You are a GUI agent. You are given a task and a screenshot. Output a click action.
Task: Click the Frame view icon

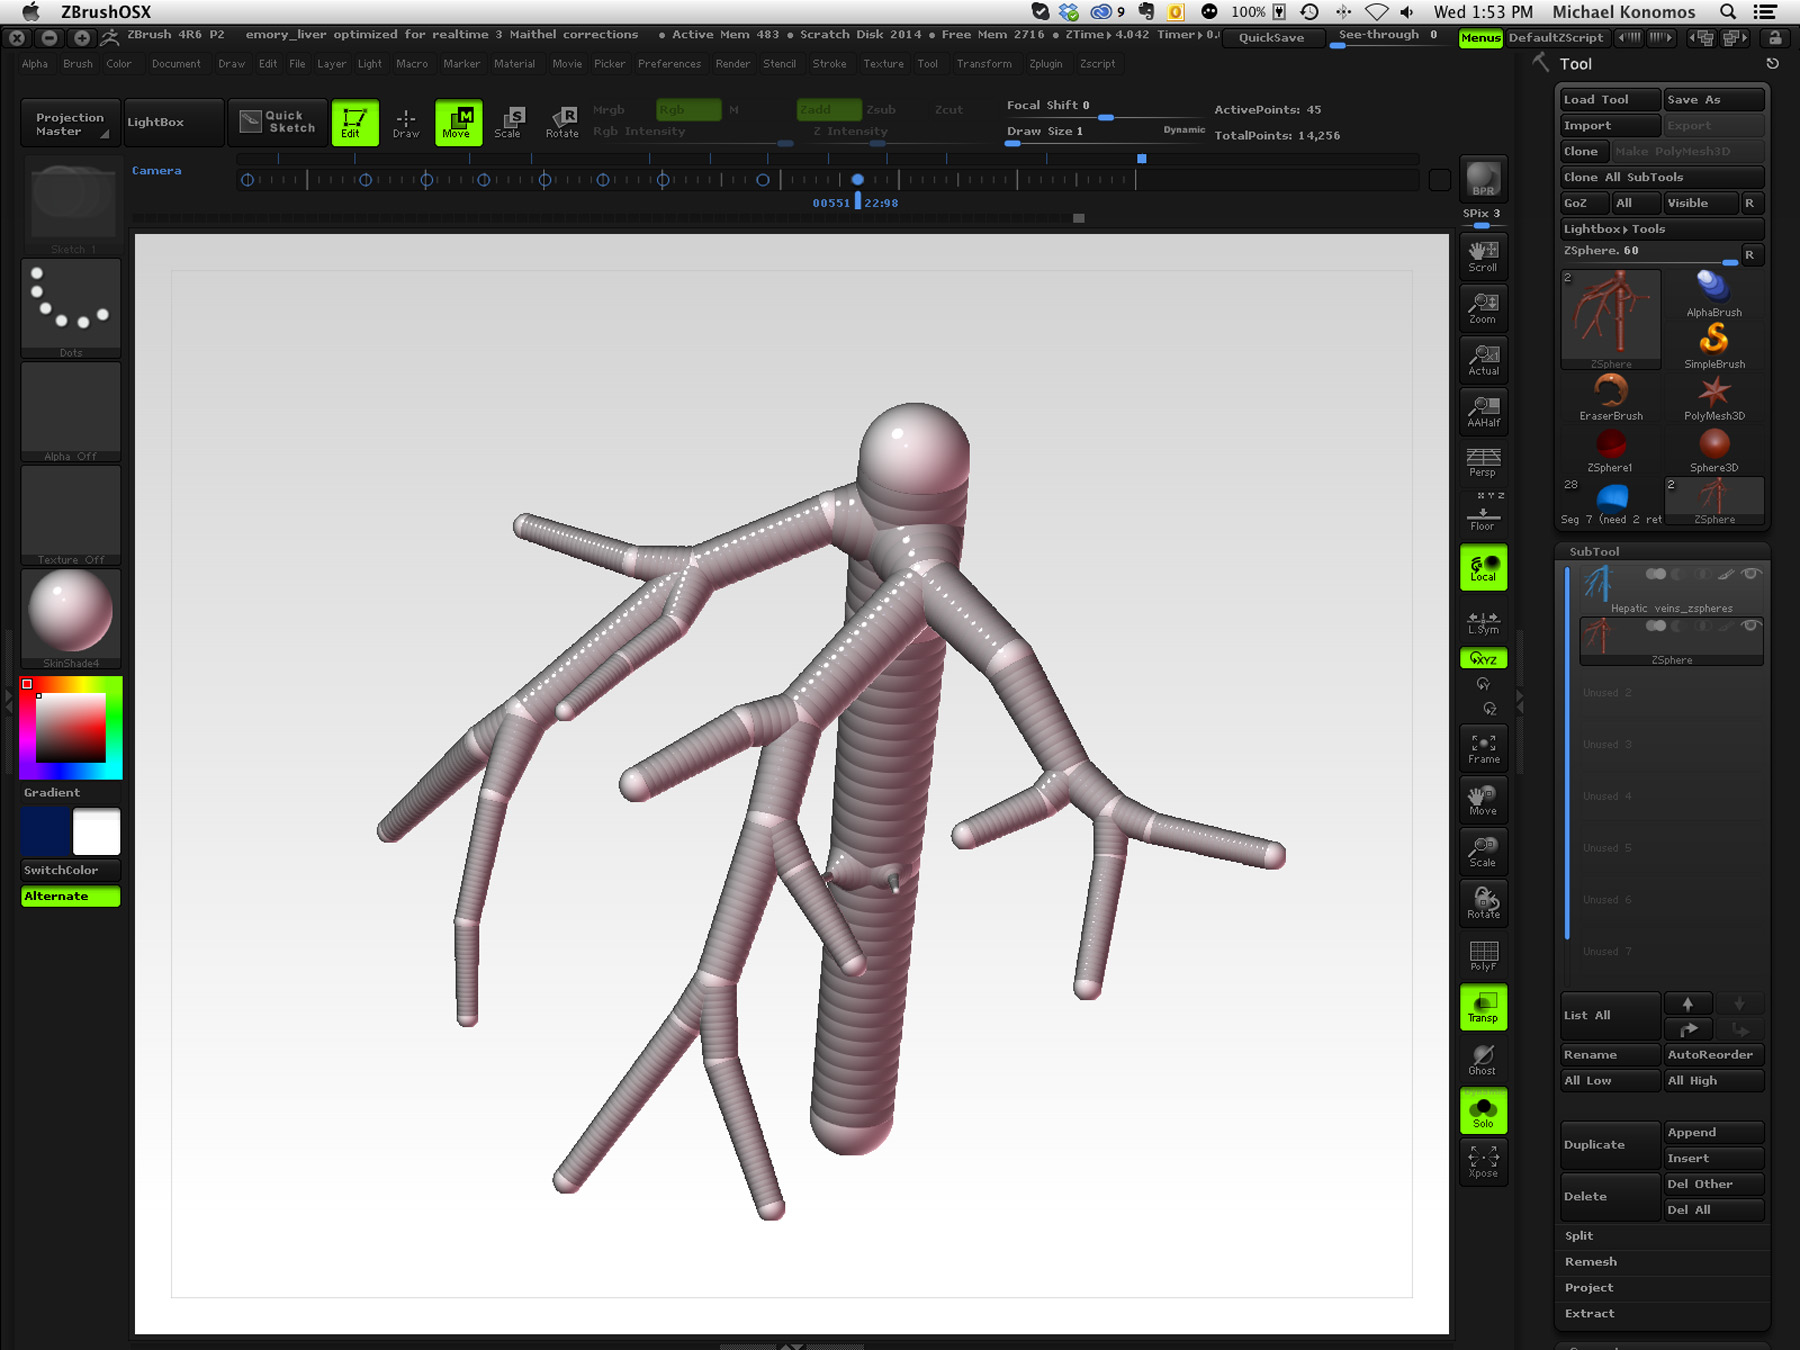tap(1483, 748)
